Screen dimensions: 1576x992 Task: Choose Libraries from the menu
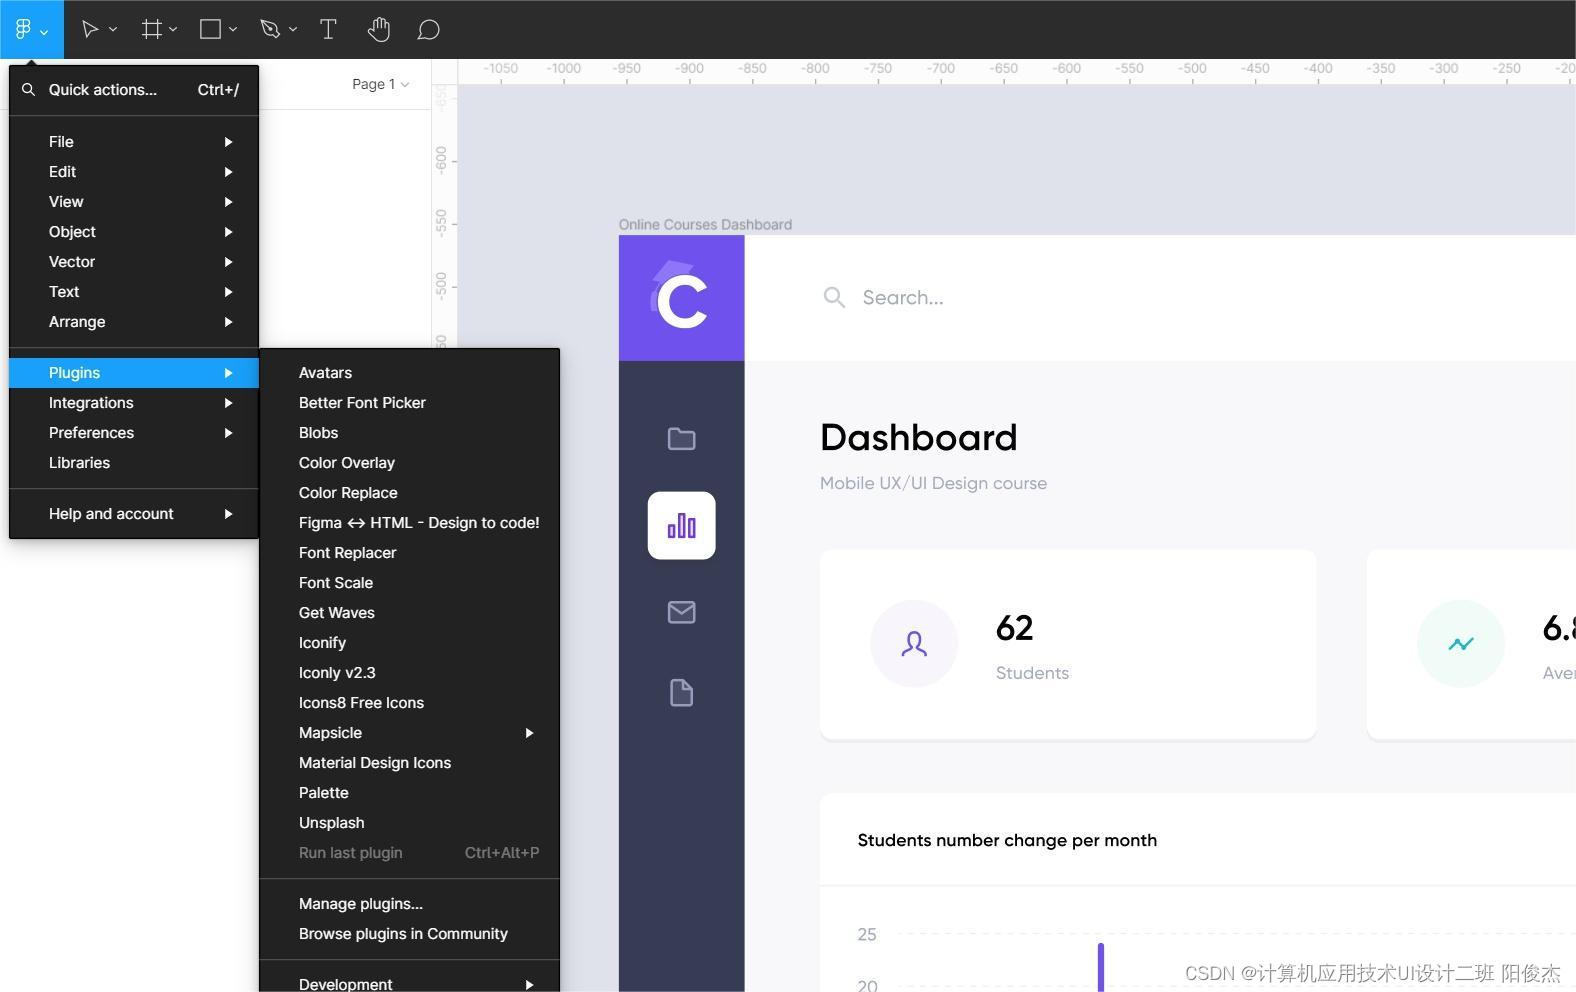[134, 463]
